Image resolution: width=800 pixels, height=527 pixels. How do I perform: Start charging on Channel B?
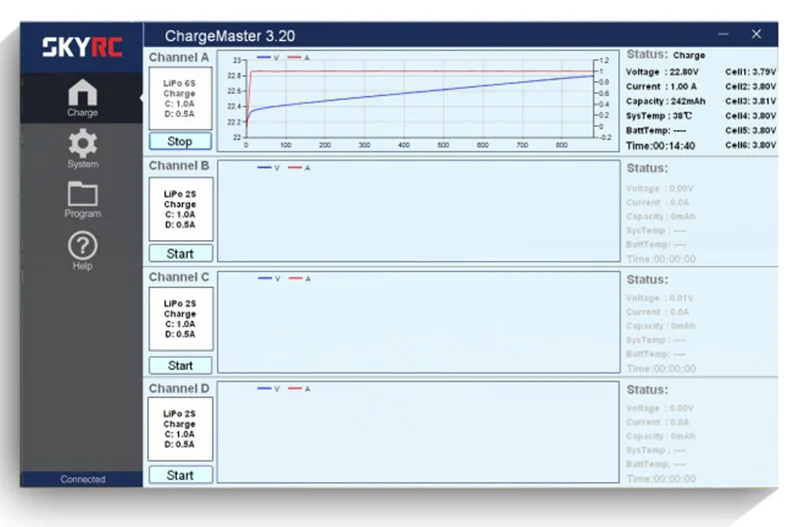pos(181,254)
